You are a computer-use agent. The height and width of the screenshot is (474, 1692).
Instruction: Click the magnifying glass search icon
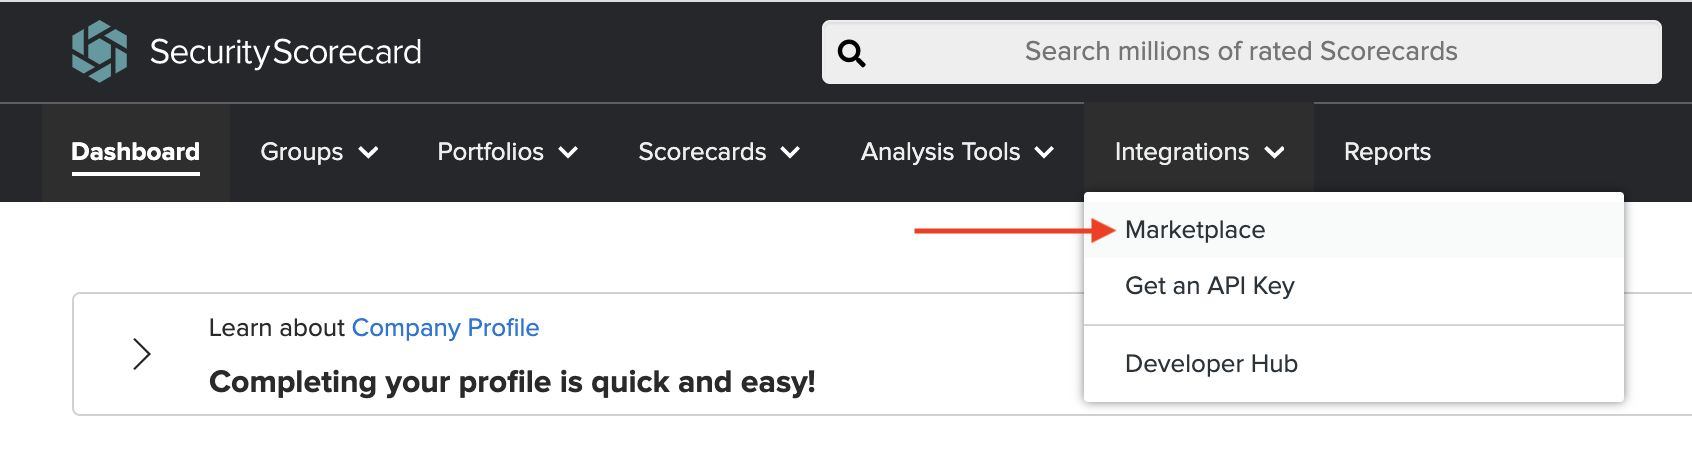click(851, 52)
